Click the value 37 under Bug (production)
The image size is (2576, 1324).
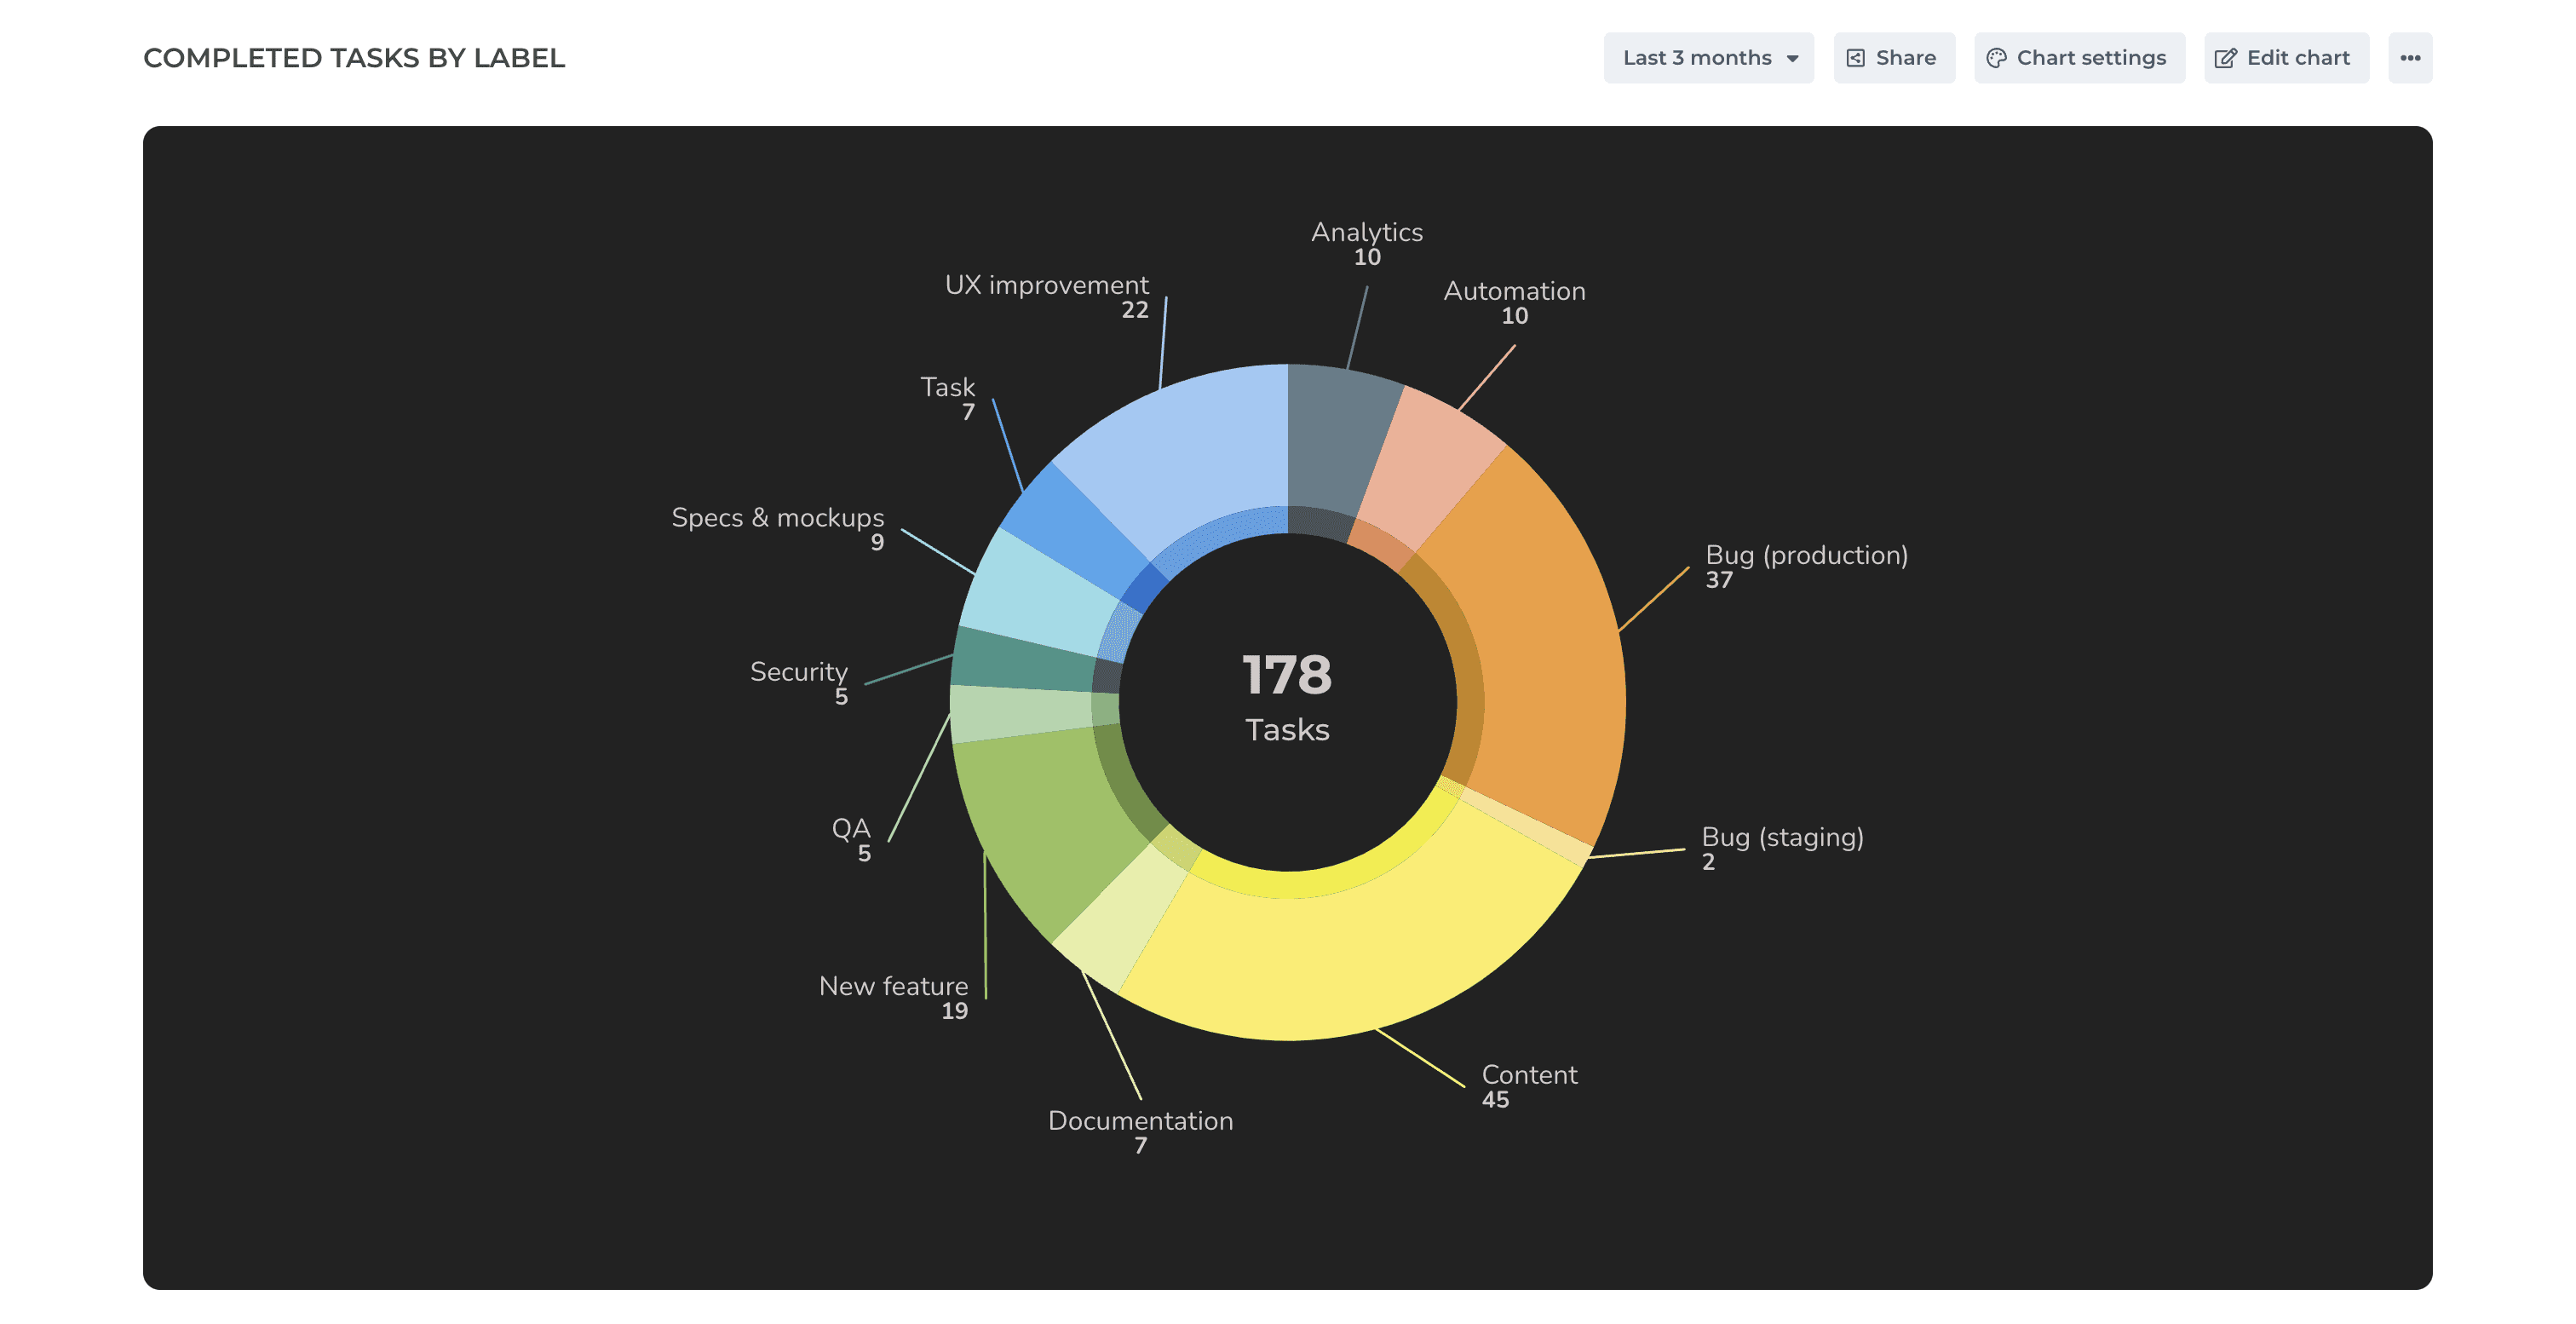1719,580
